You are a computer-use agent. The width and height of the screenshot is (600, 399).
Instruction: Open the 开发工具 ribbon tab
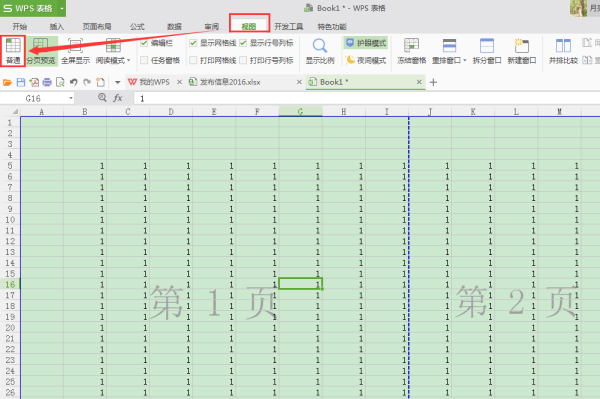tap(289, 26)
